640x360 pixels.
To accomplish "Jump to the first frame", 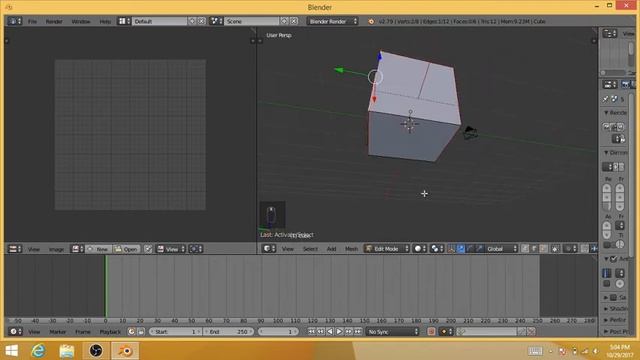I will pos(311,332).
